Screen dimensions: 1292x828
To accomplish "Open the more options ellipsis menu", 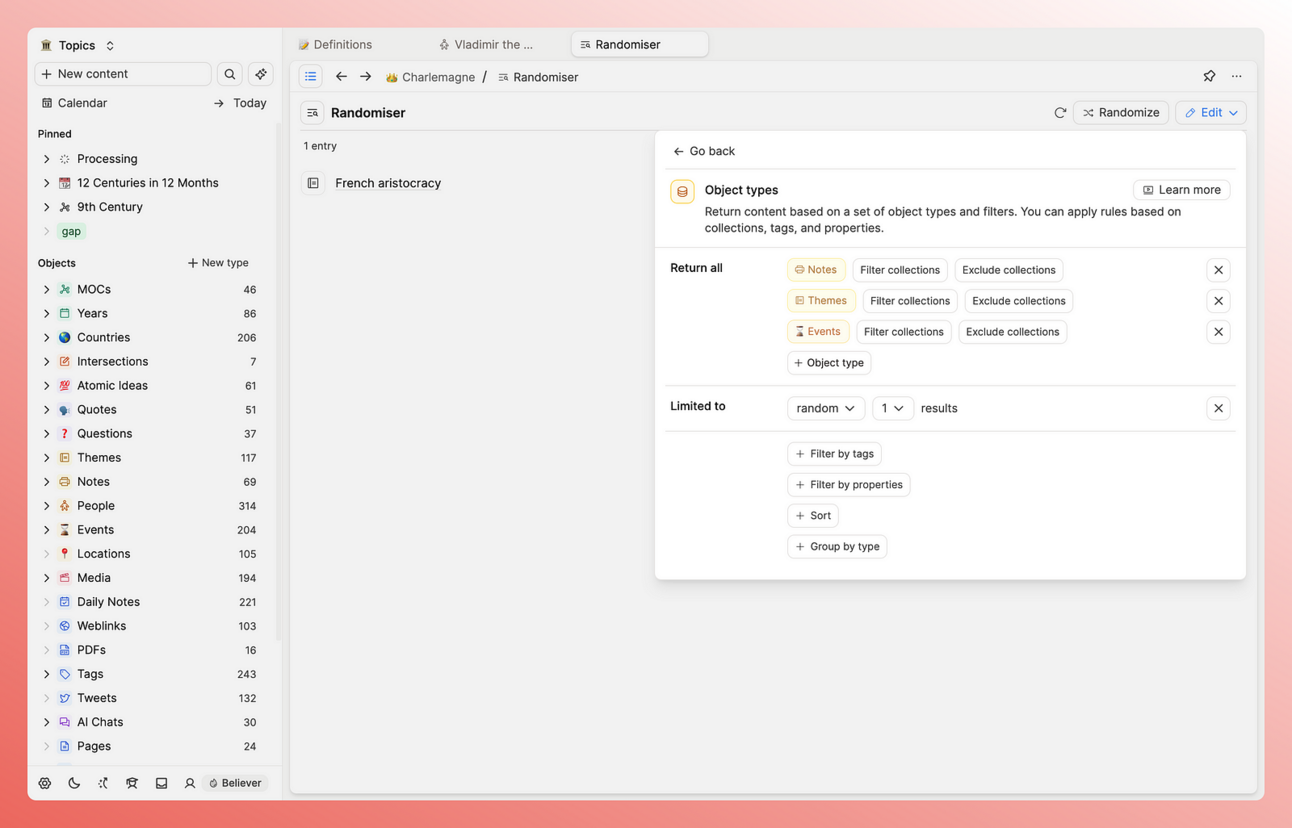I will [x=1236, y=76].
